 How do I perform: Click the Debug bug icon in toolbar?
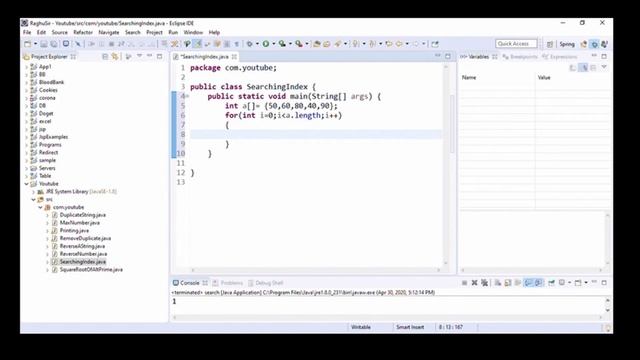(x=249, y=44)
